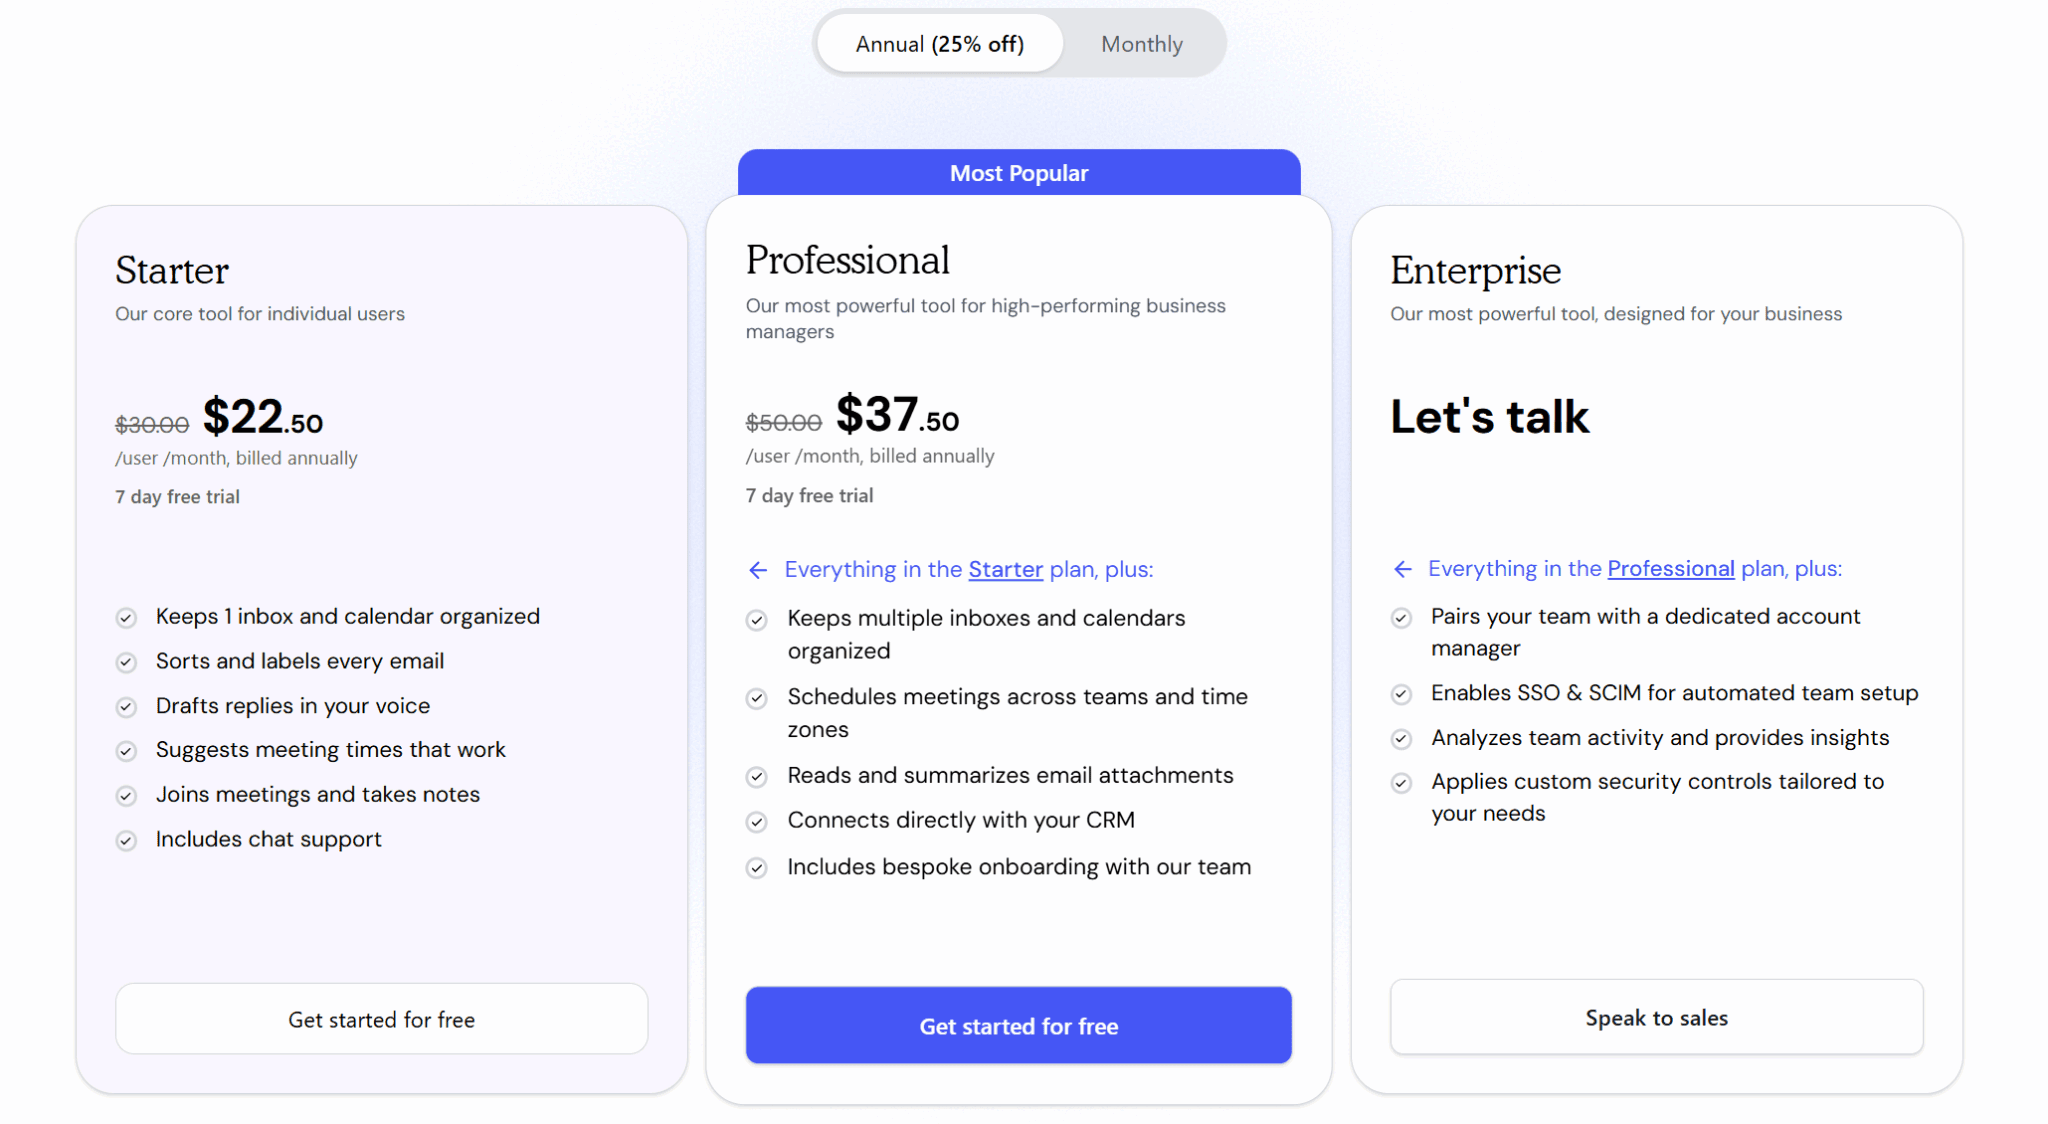Screen dimensions: 2048x1124
Task: Click the Professional plan heading
Action: click(x=847, y=260)
